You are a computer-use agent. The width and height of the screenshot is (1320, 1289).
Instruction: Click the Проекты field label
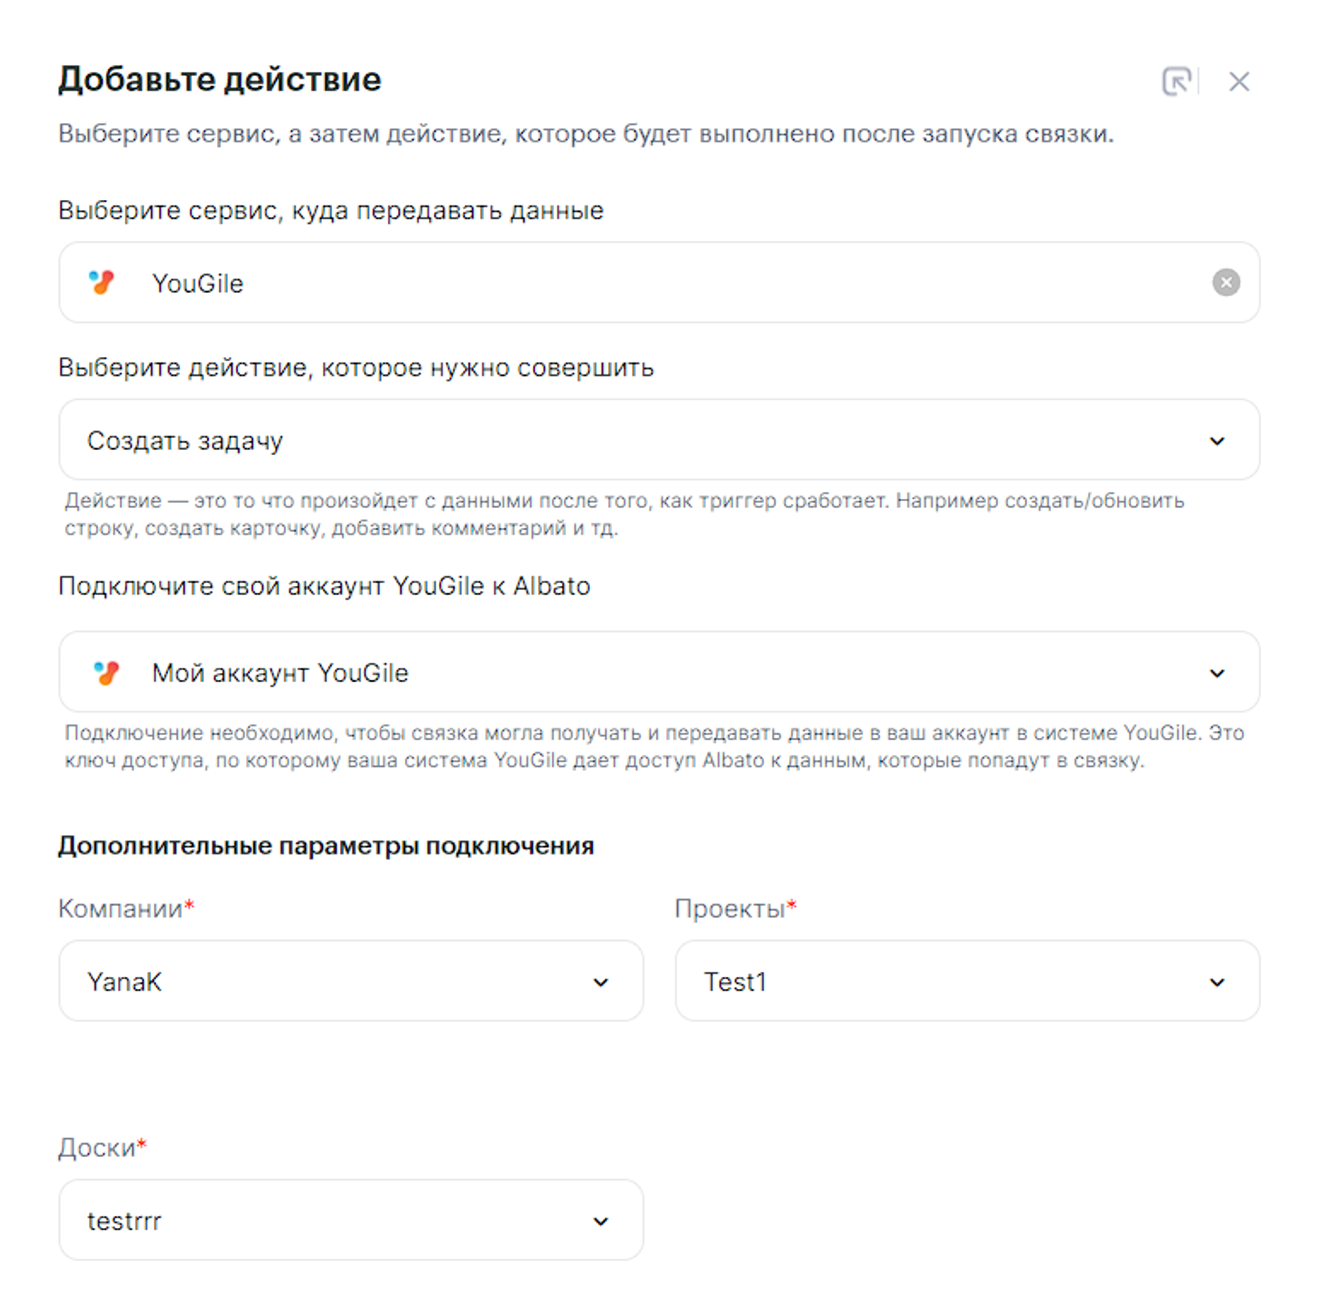tap(730, 908)
